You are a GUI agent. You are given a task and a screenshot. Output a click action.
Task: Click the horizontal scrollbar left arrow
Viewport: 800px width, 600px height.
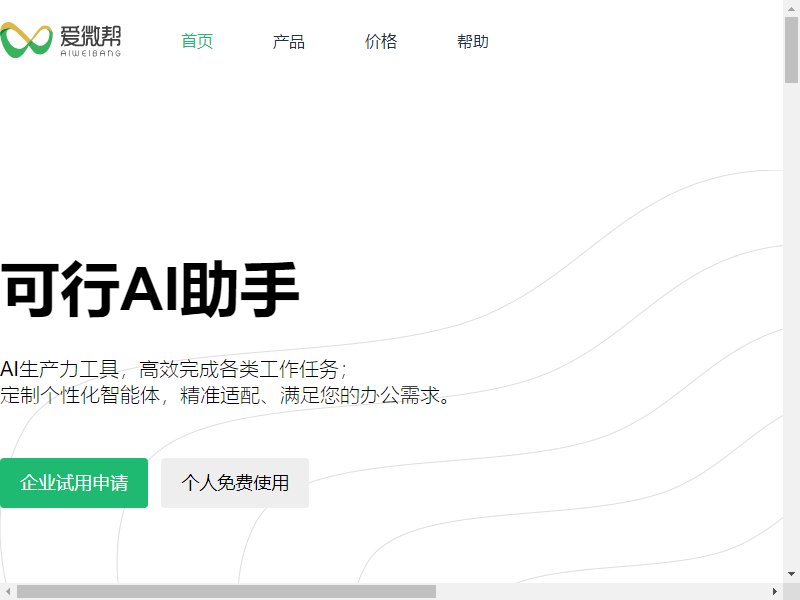[x=8, y=591]
